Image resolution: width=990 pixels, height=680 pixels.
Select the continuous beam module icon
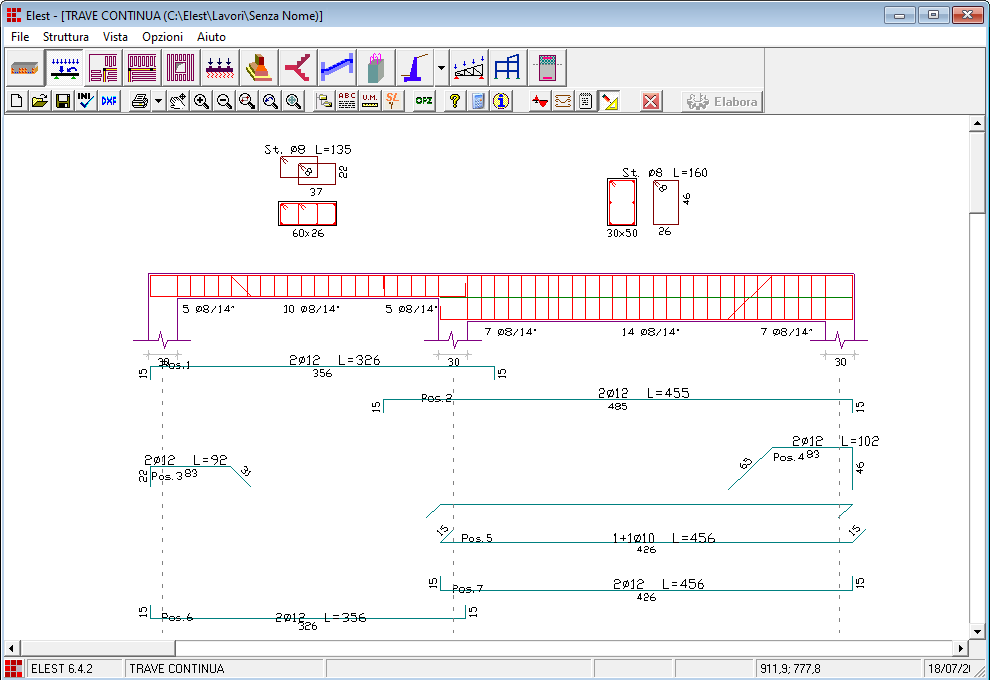tap(66, 67)
